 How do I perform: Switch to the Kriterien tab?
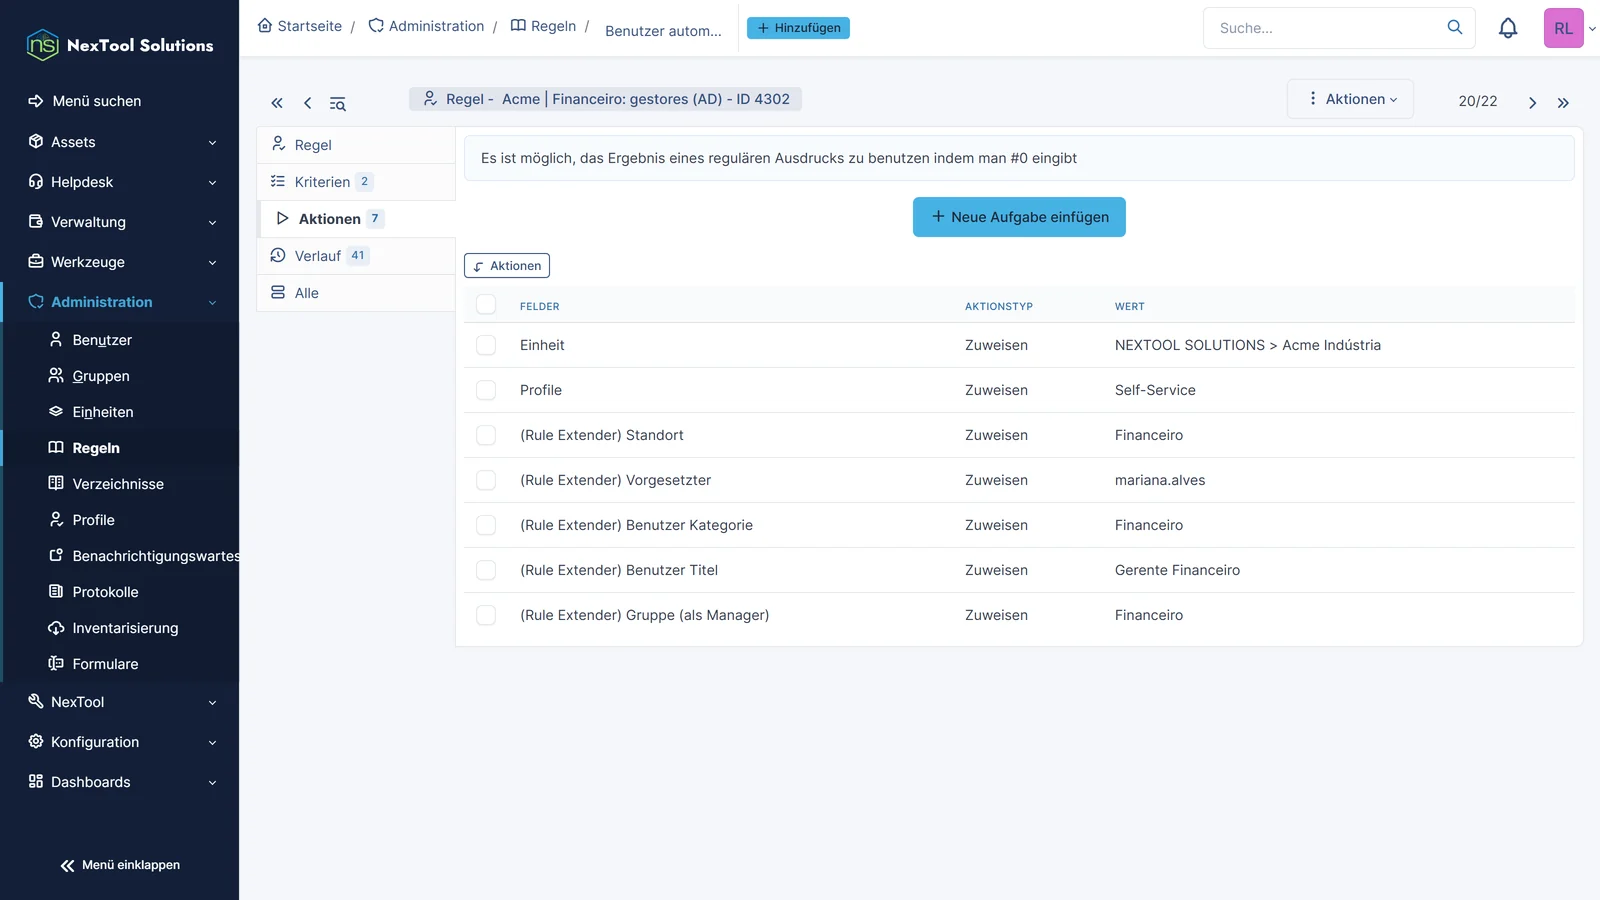point(356,182)
